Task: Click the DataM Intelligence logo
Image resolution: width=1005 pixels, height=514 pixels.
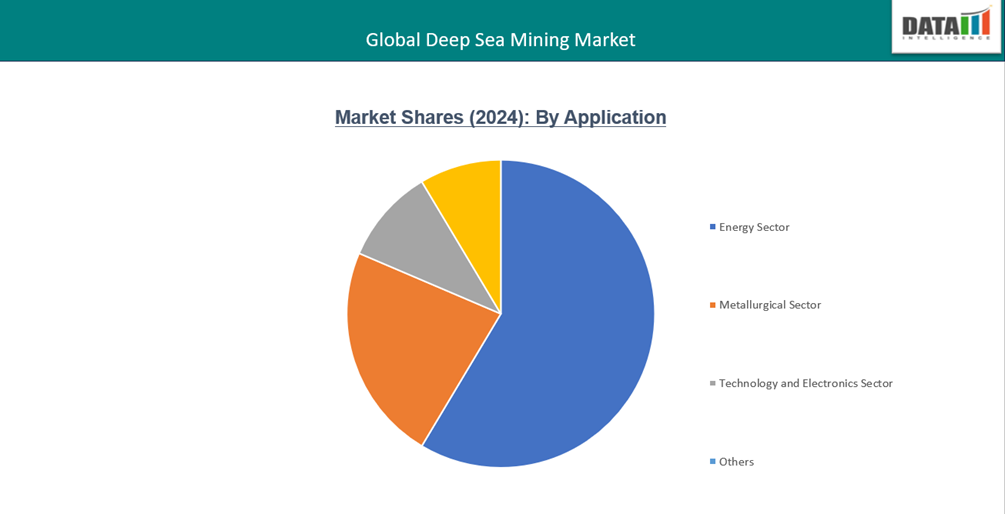Action: 945,25
